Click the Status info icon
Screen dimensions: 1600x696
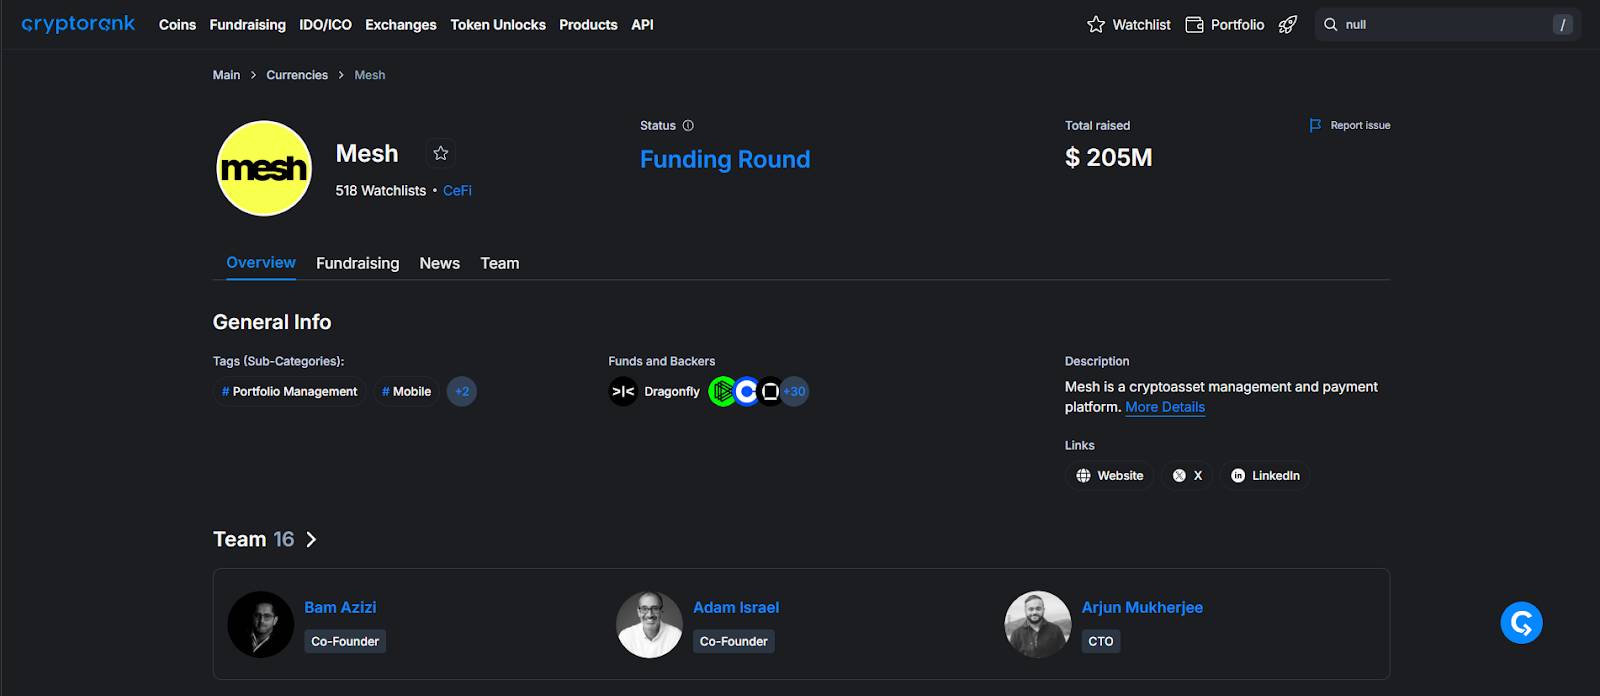coord(688,126)
